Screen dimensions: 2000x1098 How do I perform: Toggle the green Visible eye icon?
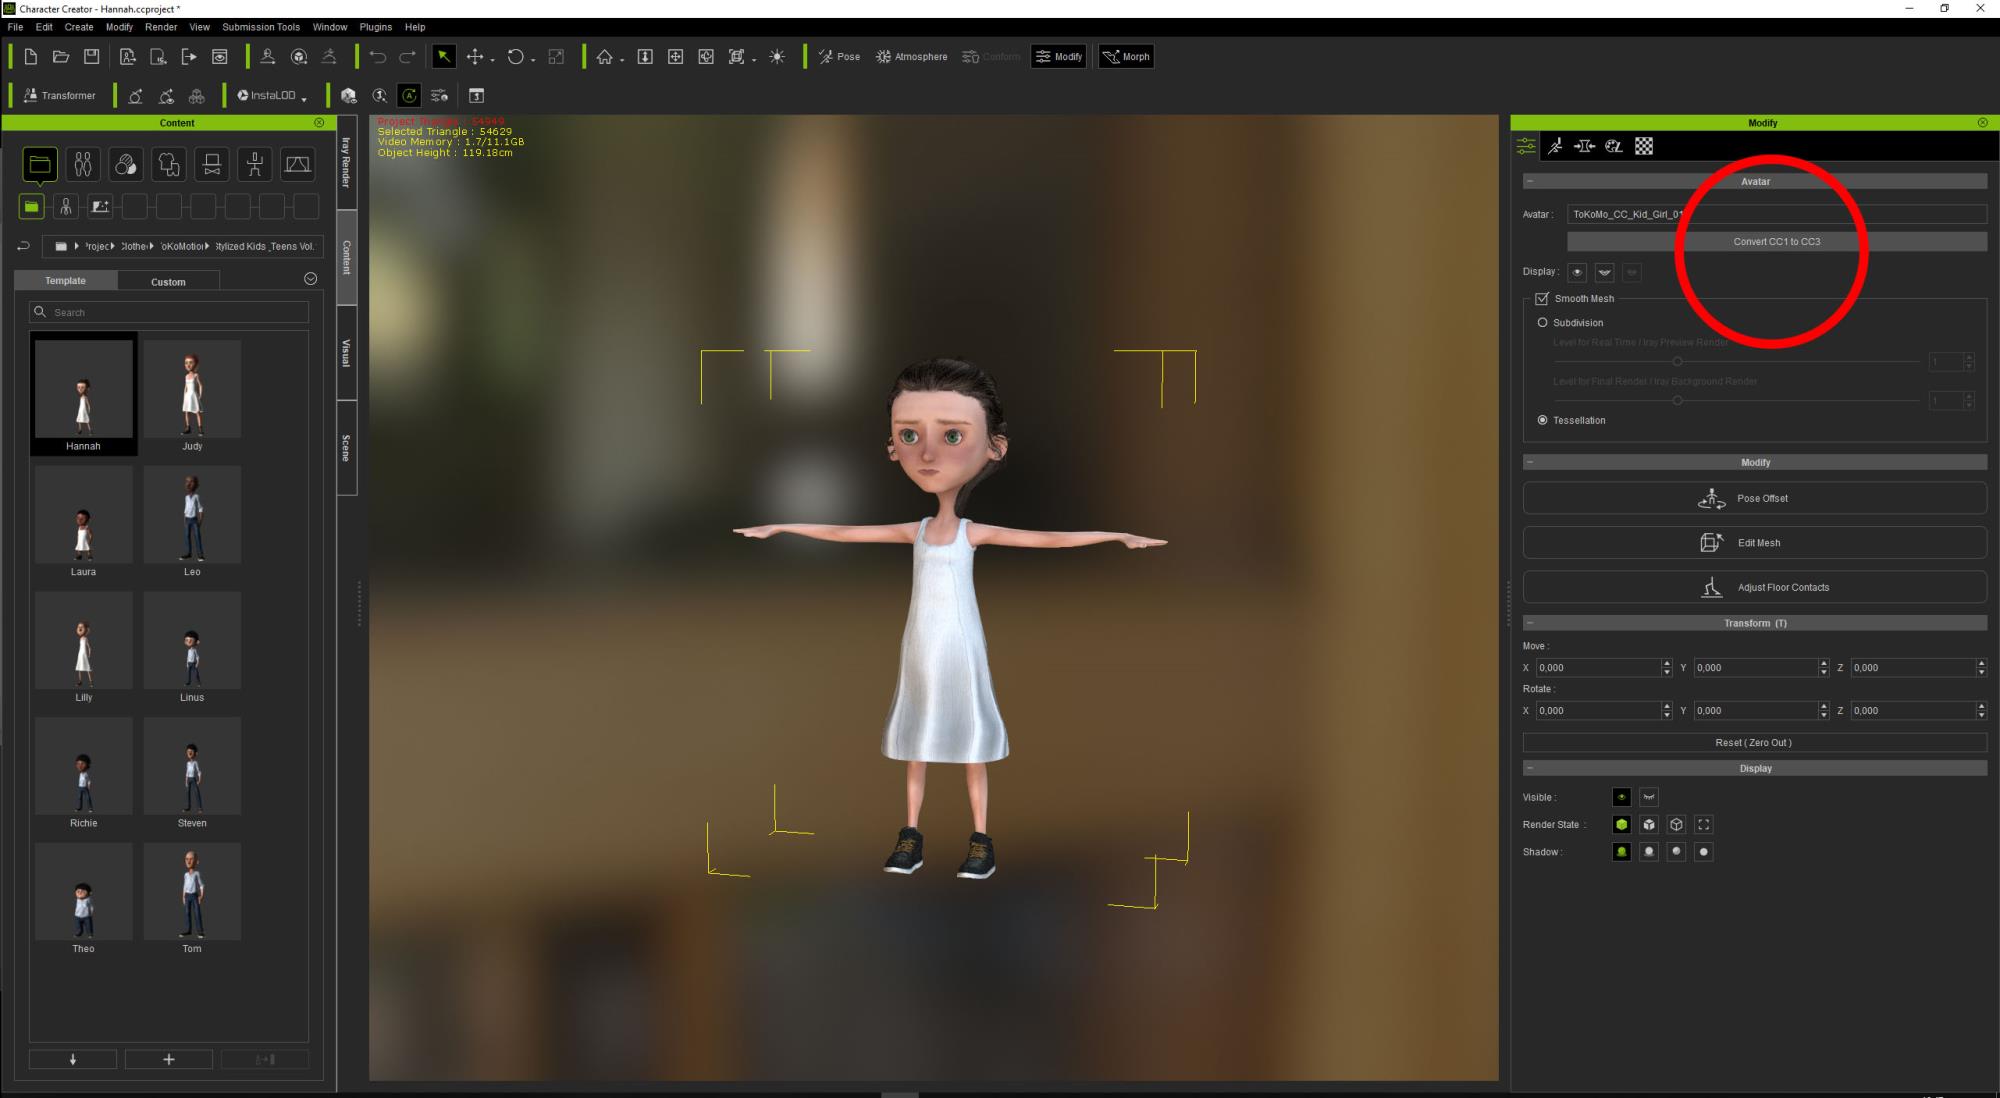[x=1621, y=797]
